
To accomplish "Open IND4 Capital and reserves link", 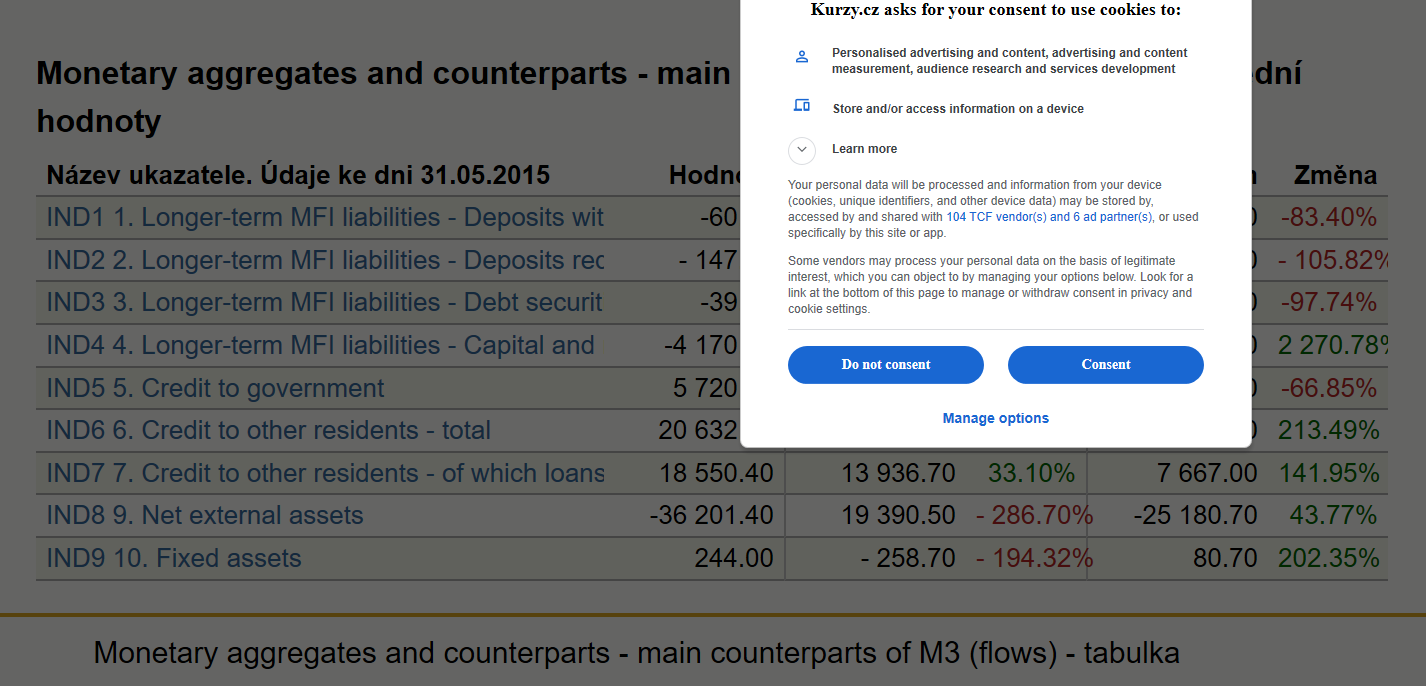I will coord(321,345).
